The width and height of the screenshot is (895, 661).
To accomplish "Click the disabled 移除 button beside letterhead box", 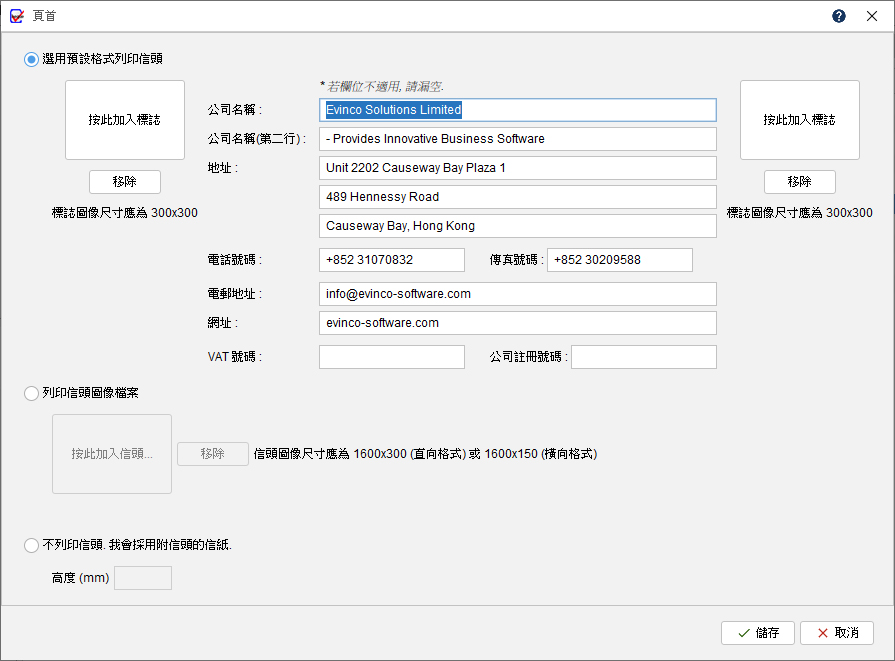I will (x=213, y=454).
